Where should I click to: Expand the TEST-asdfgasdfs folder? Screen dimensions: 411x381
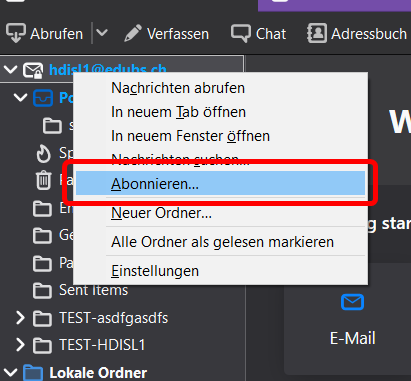coord(20,318)
